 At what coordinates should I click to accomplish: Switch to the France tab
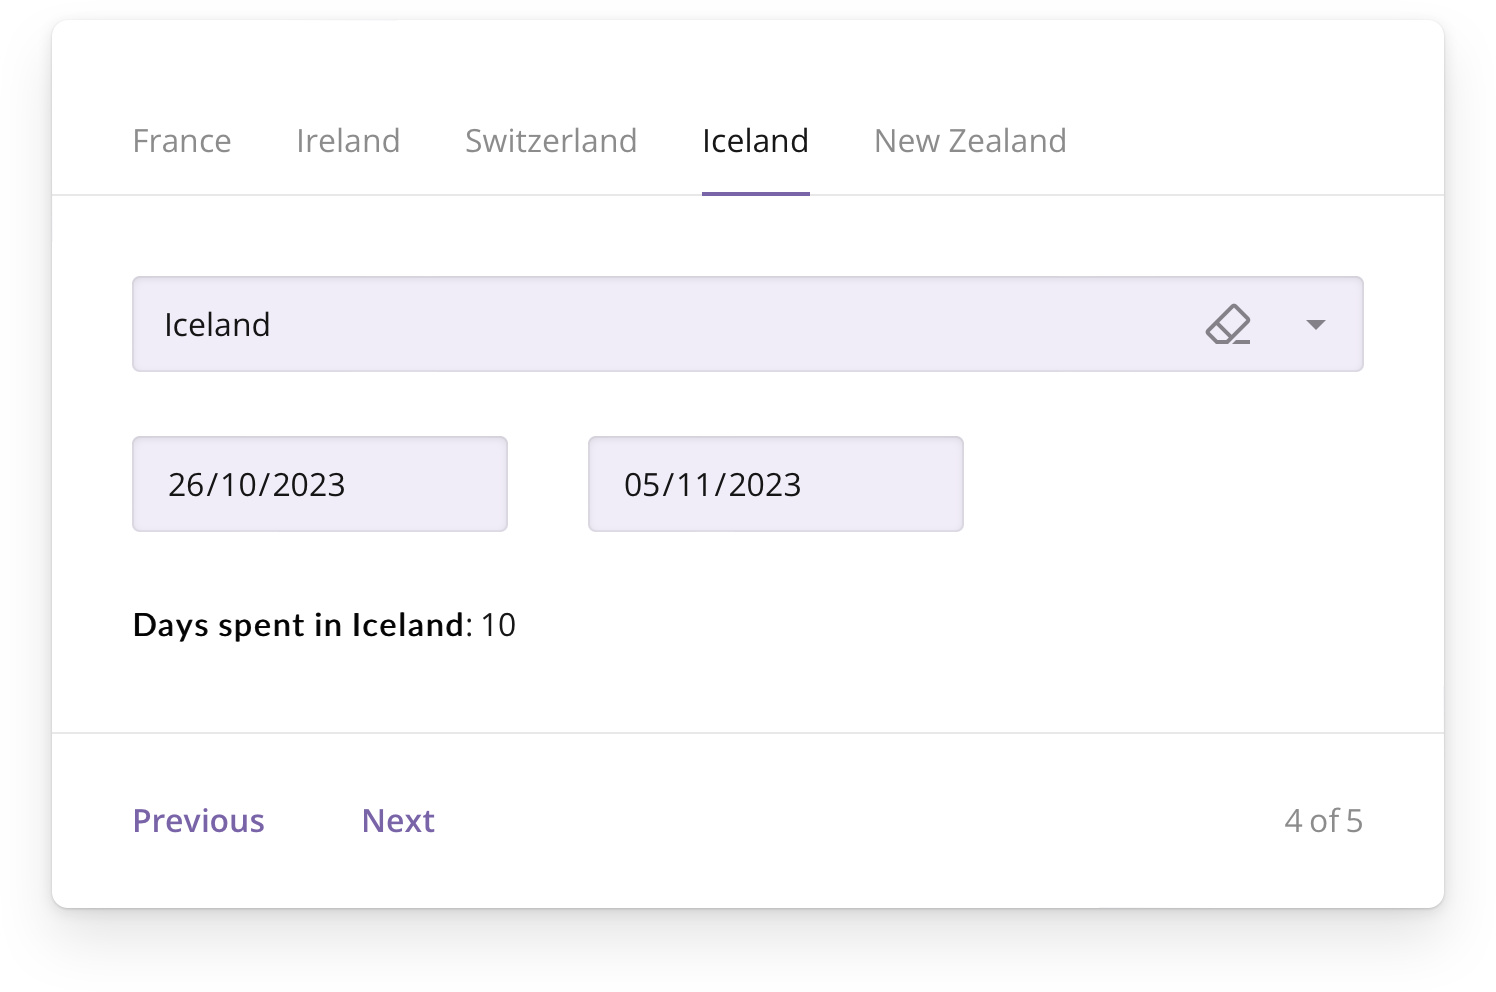point(182,141)
